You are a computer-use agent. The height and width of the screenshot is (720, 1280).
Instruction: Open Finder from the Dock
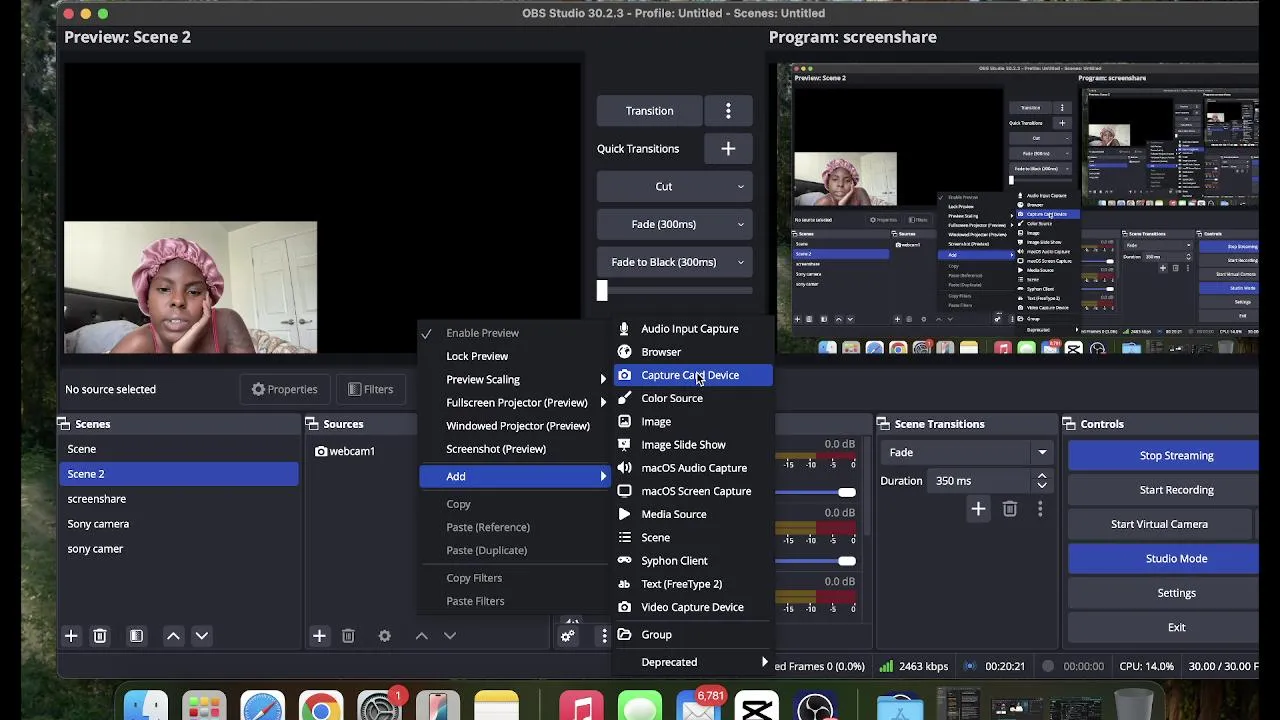[146, 708]
